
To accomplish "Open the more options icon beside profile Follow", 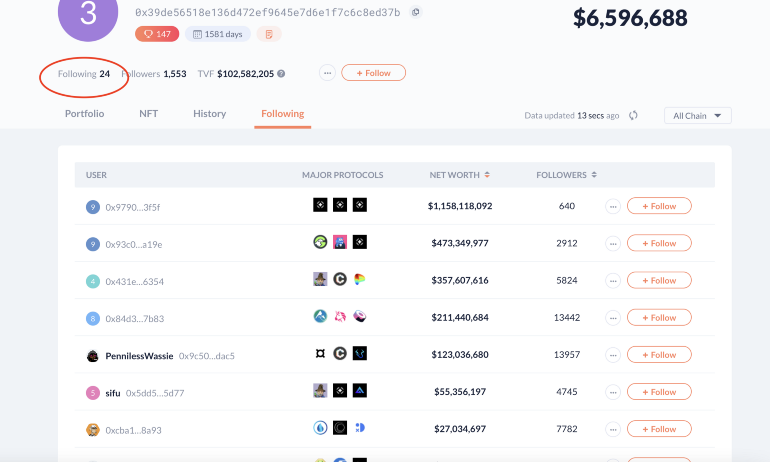I will (x=327, y=73).
